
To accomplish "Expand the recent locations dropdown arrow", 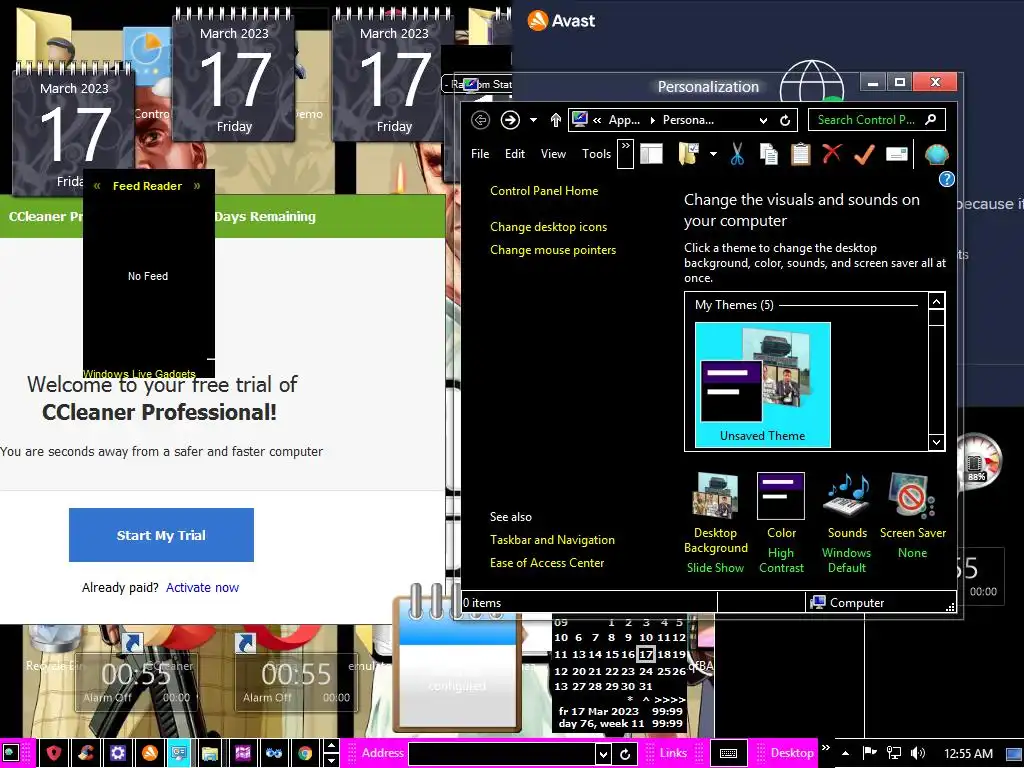I will (x=534, y=120).
